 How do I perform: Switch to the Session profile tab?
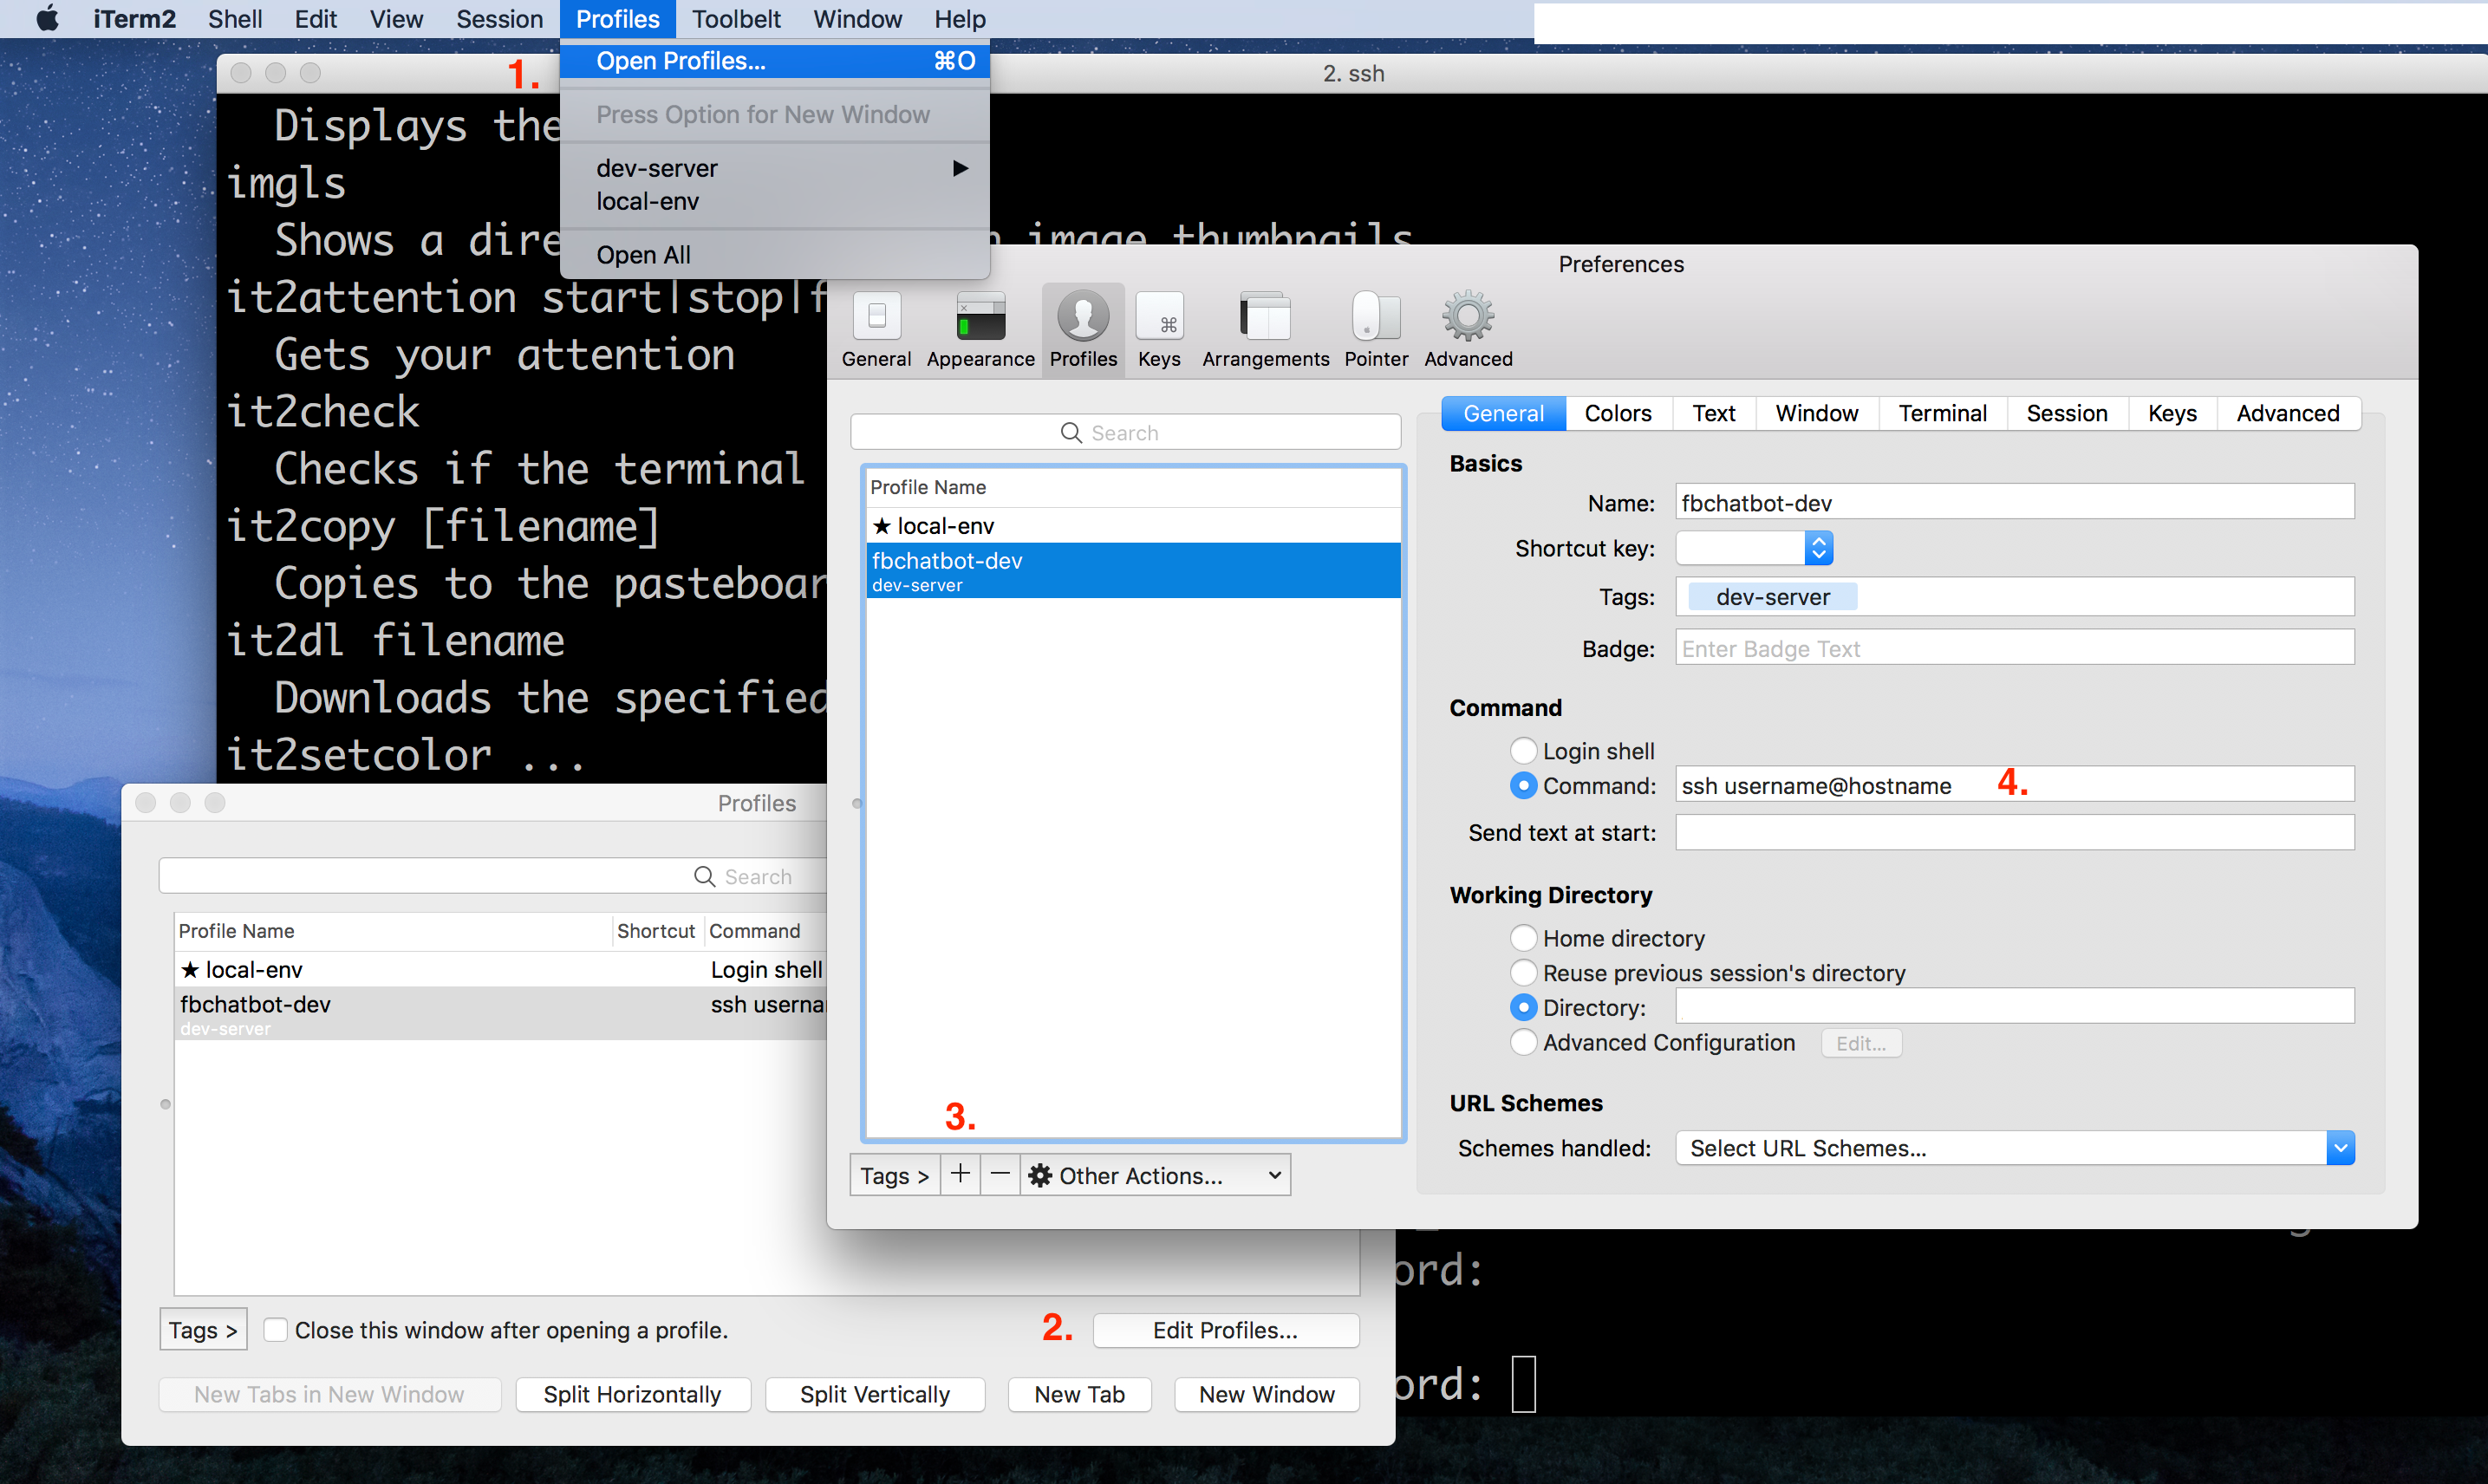pos(2067,413)
